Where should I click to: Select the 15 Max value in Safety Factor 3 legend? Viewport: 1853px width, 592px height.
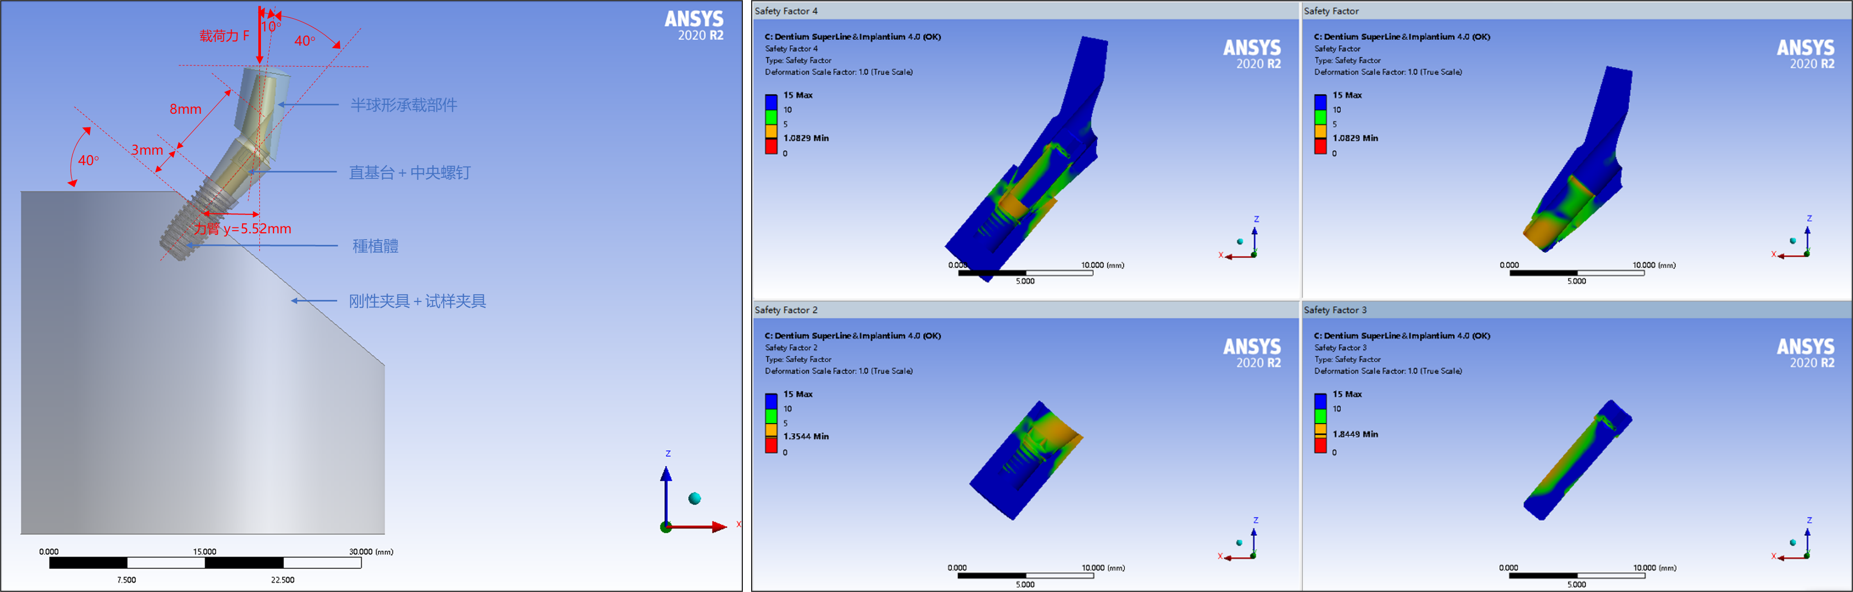pyautogui.click(x=1347, y=394)
